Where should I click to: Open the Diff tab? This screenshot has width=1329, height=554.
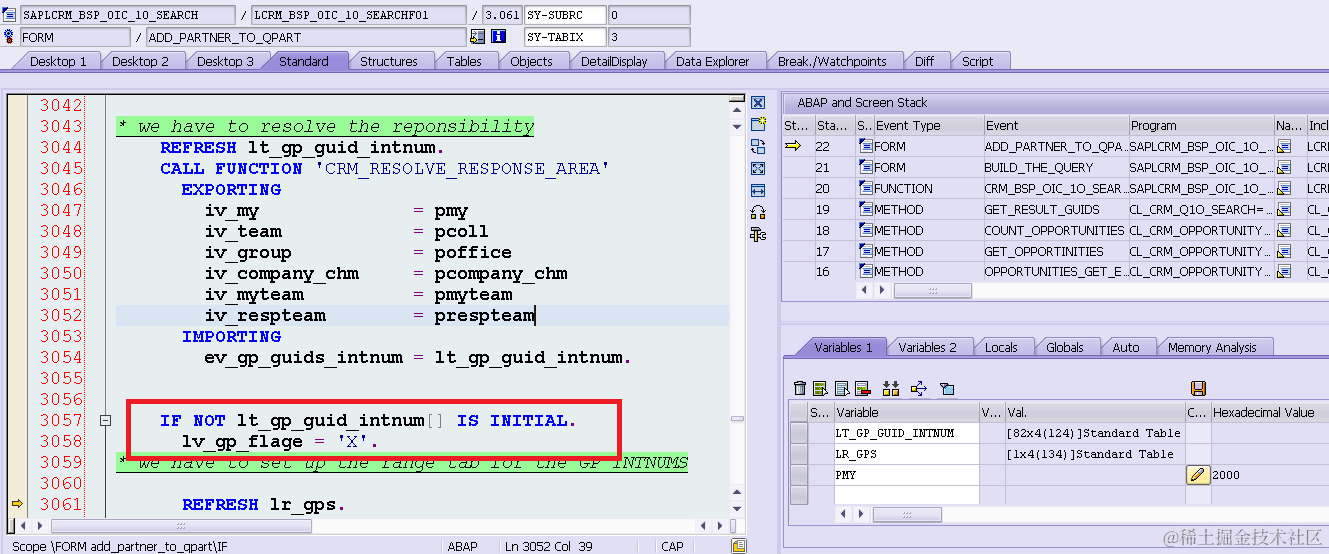pos(924,61)
